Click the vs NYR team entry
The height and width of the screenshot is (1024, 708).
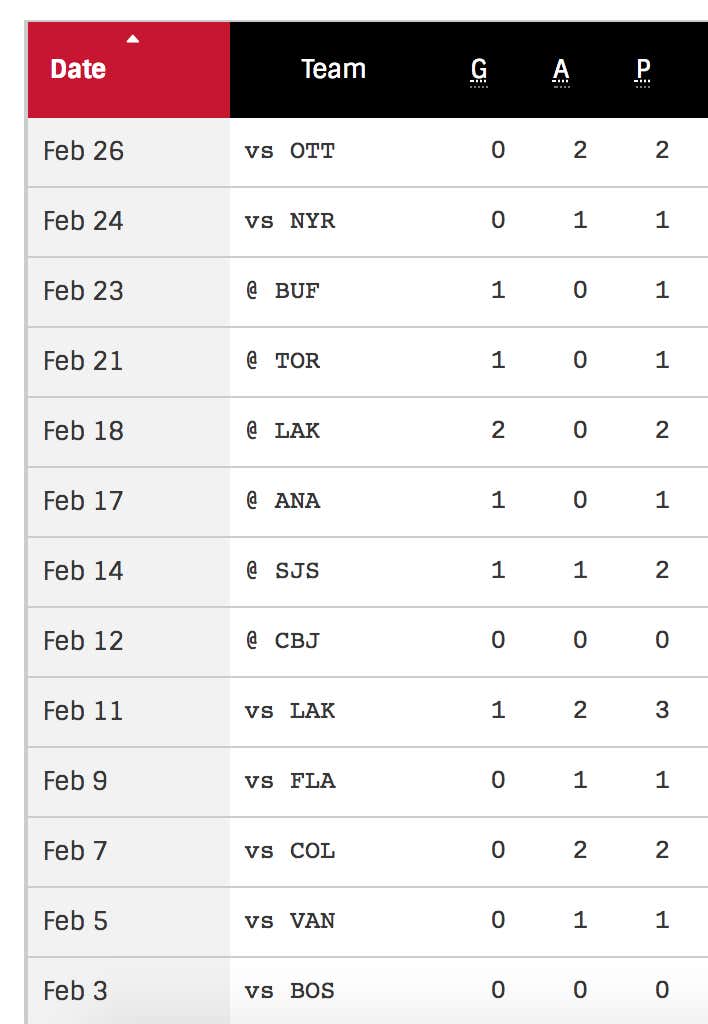[x=290, y=221]
